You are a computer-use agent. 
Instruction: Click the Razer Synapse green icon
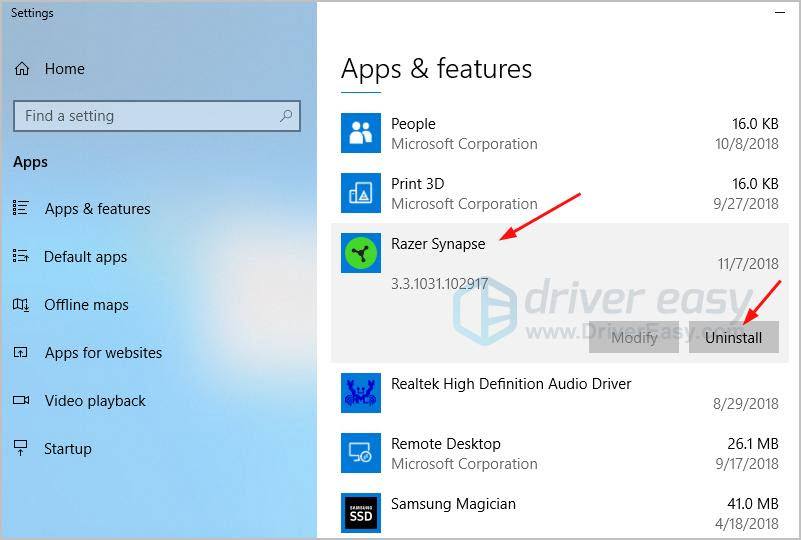(x=361, y=253)
